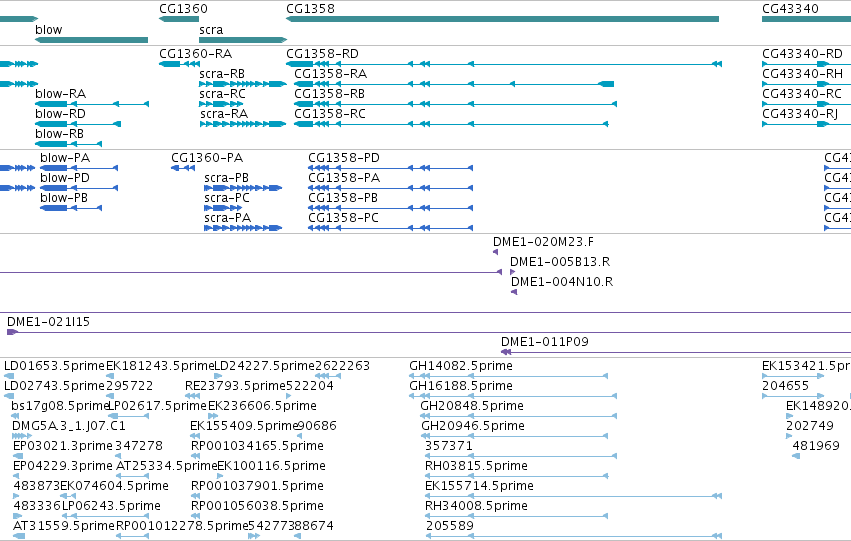Click EST RP001056038.5prime
Screen dimensions: 851x541
pyautogui.click(x=257, y=506)
